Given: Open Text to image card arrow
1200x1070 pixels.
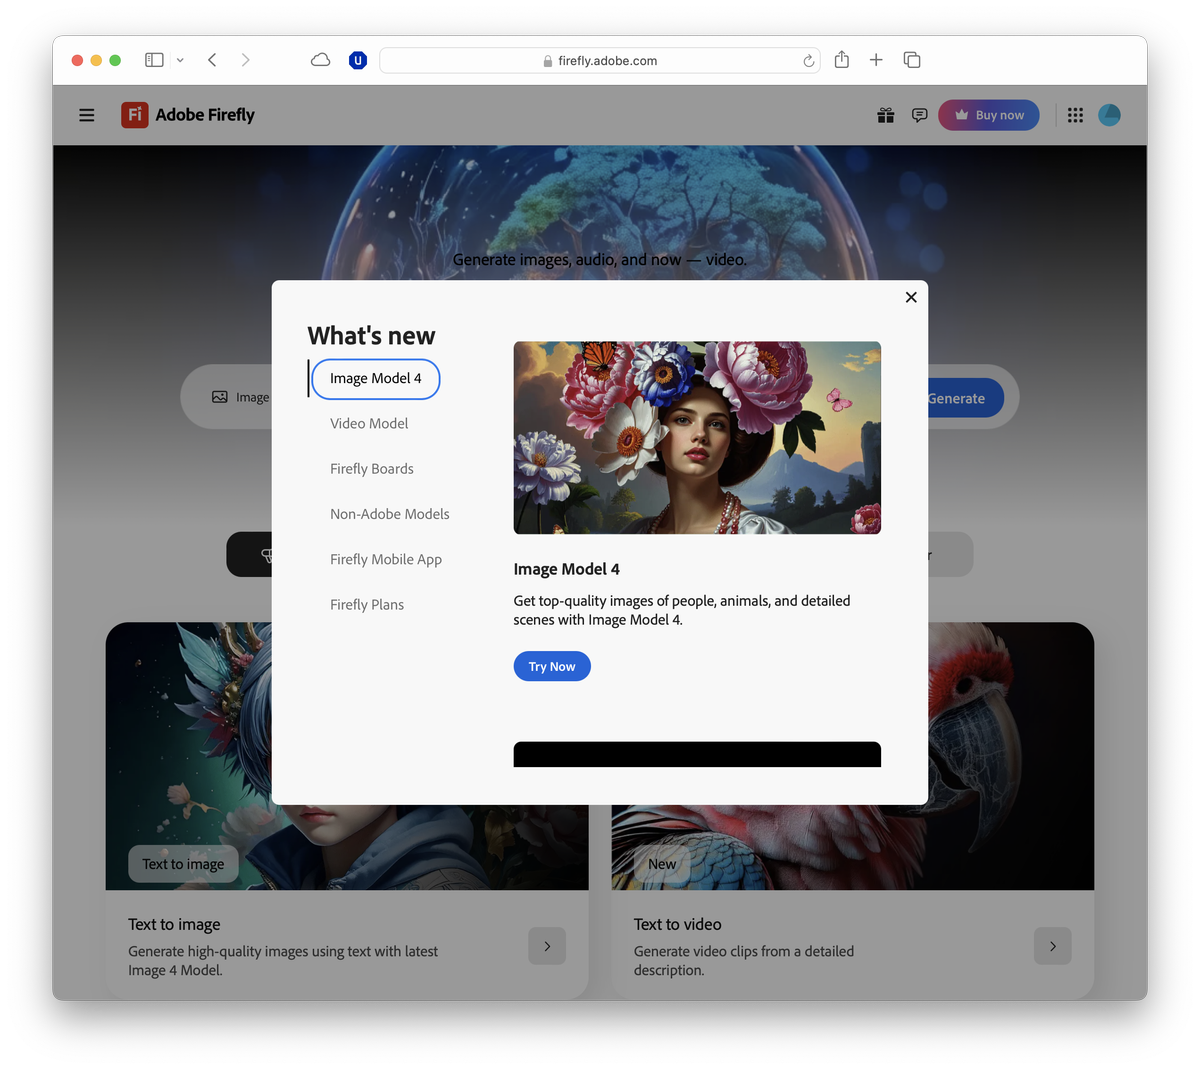Looking at the screenshot, I should coord(547,946).
